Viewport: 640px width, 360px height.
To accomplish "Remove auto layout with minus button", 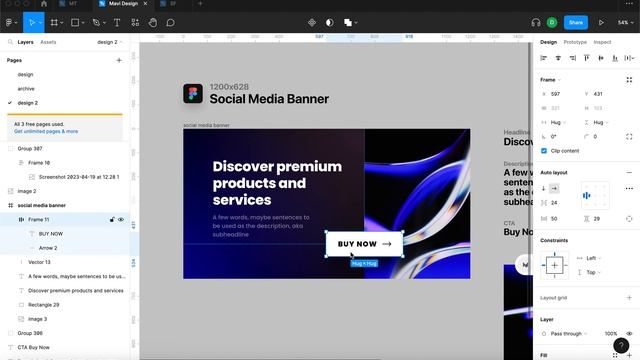I will click(x=629, y=173).
